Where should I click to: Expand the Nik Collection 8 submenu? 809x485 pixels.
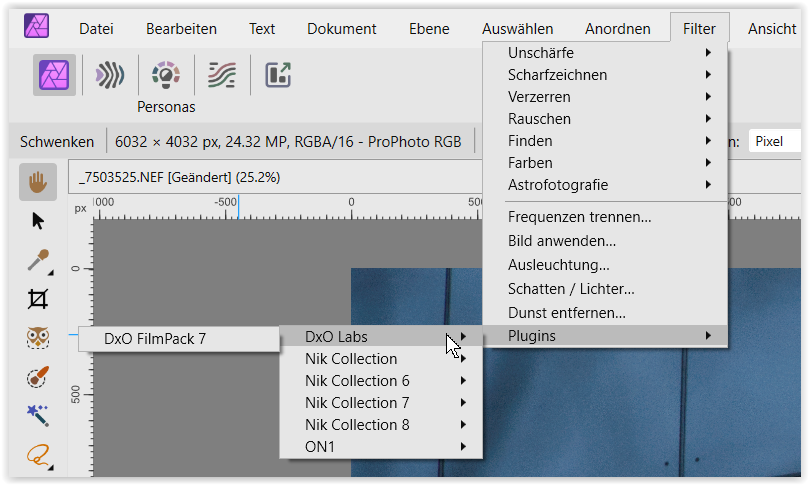coord(381,425)
